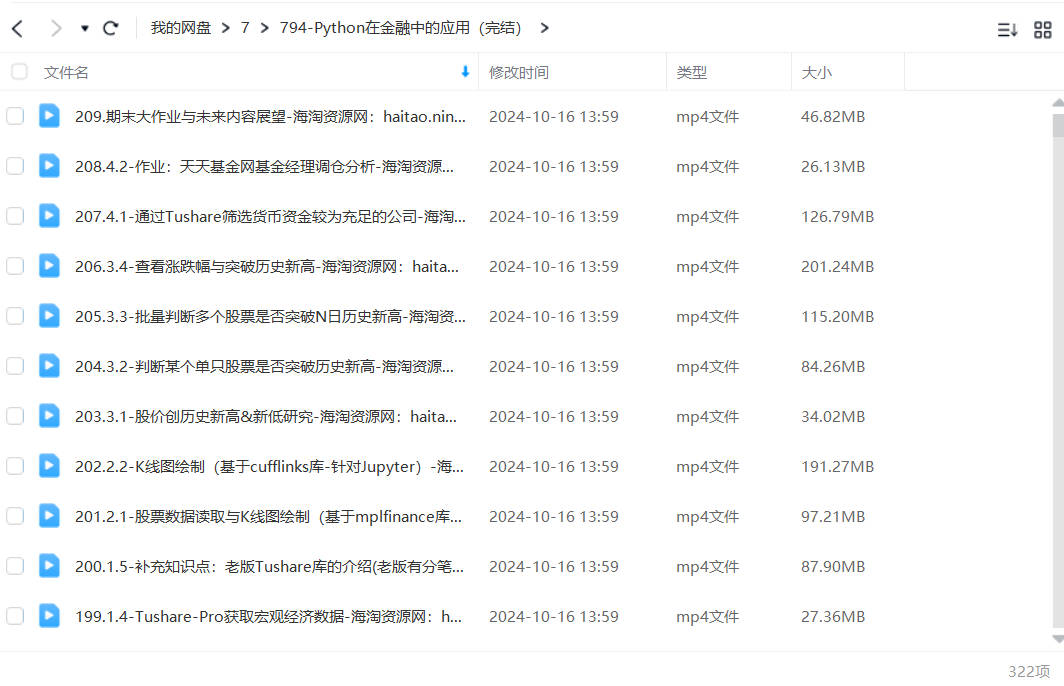
Task: Expand chevron after 我的网盘 breadcrumb
Action: pyautogui.click(x=225, y=28)
